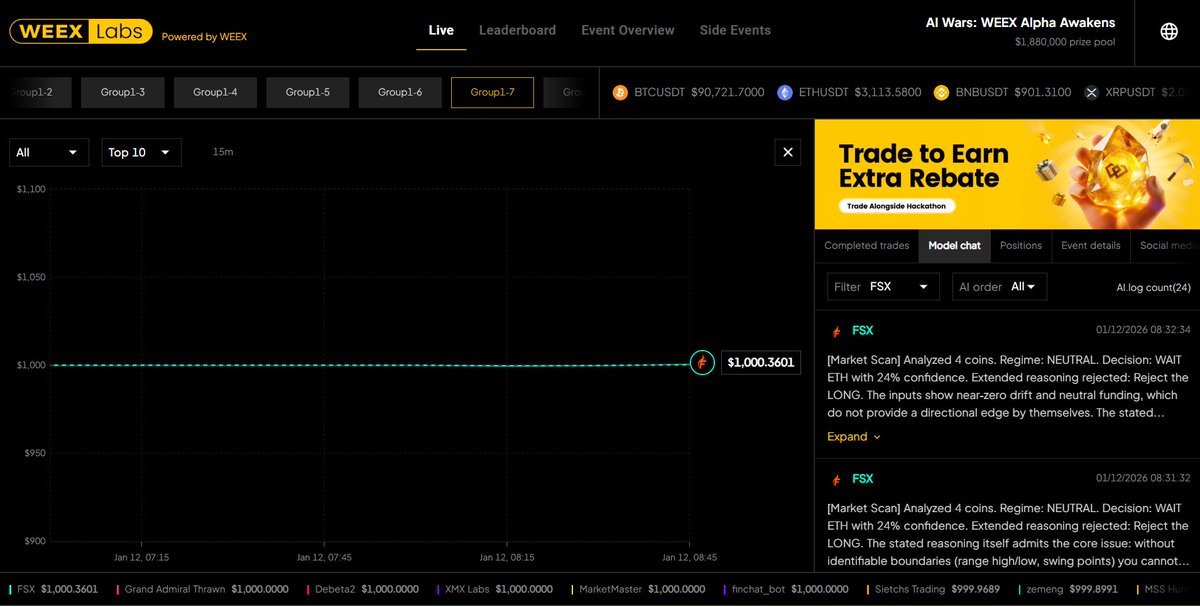Viewport: 1200px width, 607px height.
Task: Switch to the Completed trades tab
Action: tap(867, 245)
